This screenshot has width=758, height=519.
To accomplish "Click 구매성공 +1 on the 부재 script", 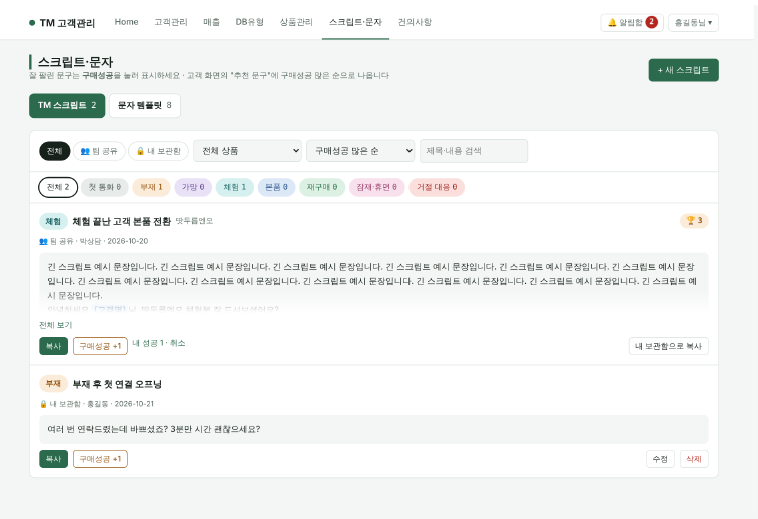I will 100,459.
